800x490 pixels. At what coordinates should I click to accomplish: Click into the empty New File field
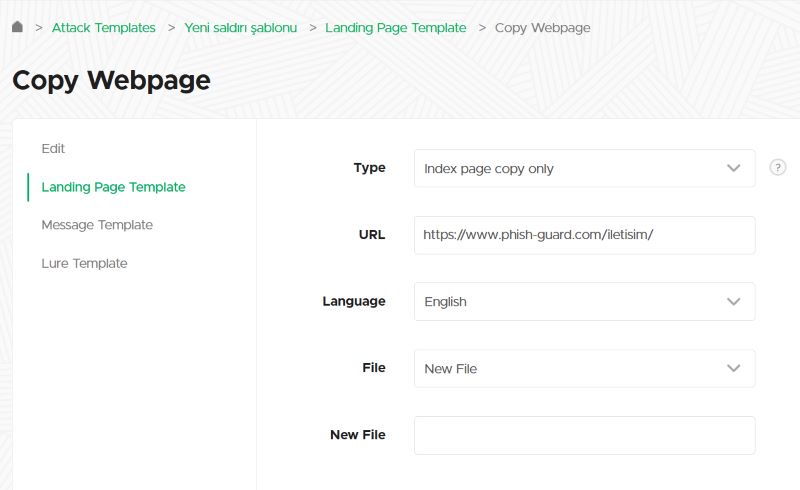click(584, 435)
